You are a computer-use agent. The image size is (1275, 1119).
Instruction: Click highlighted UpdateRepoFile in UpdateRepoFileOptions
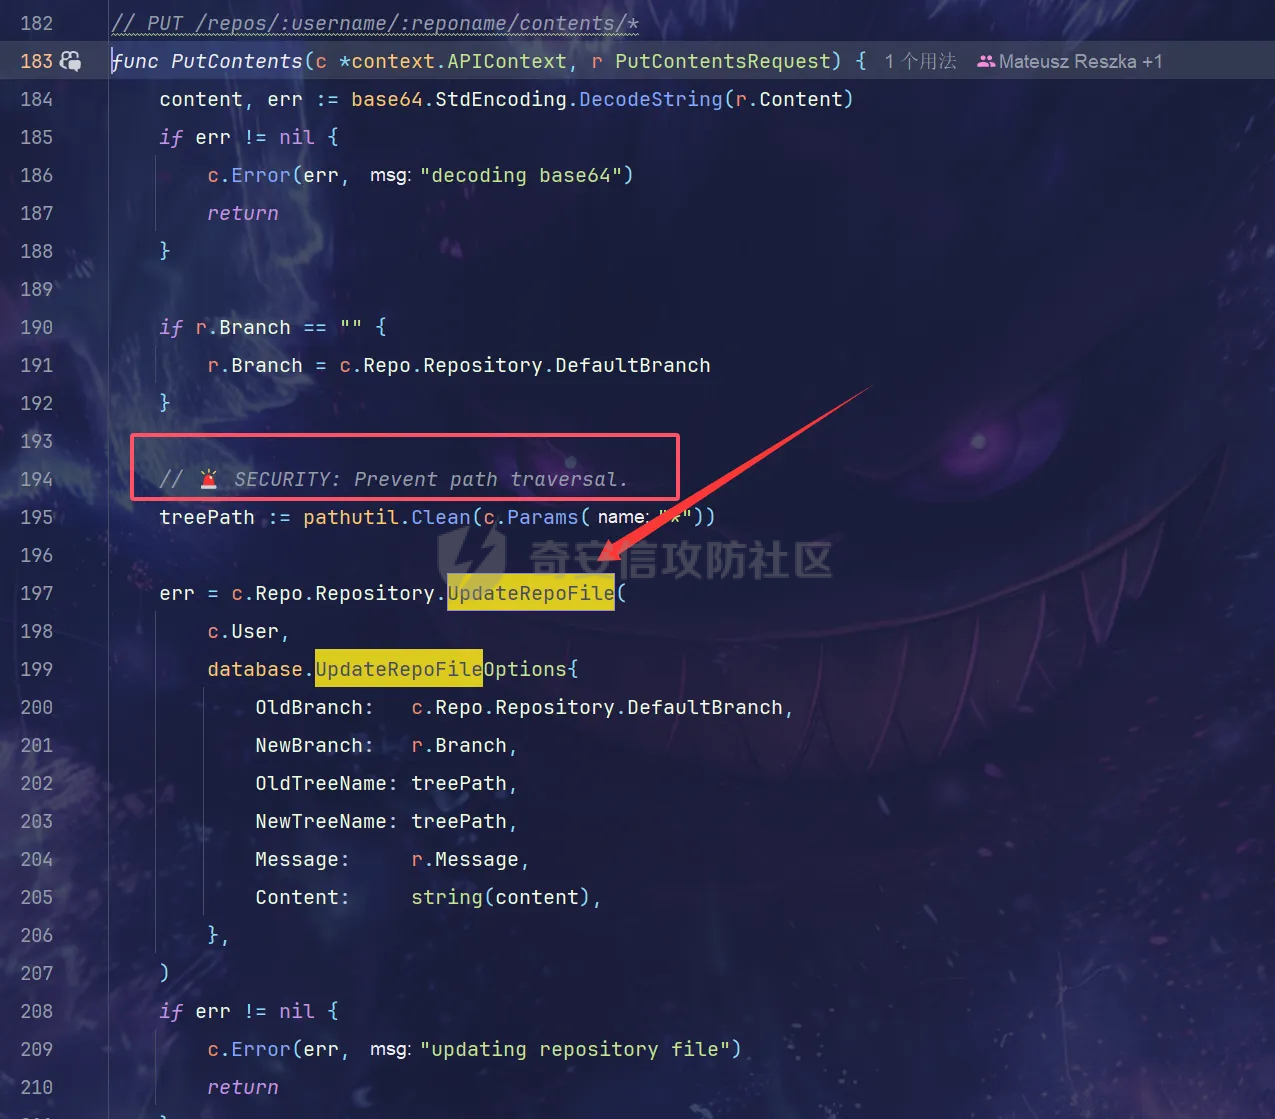click(x=399, y=669)
